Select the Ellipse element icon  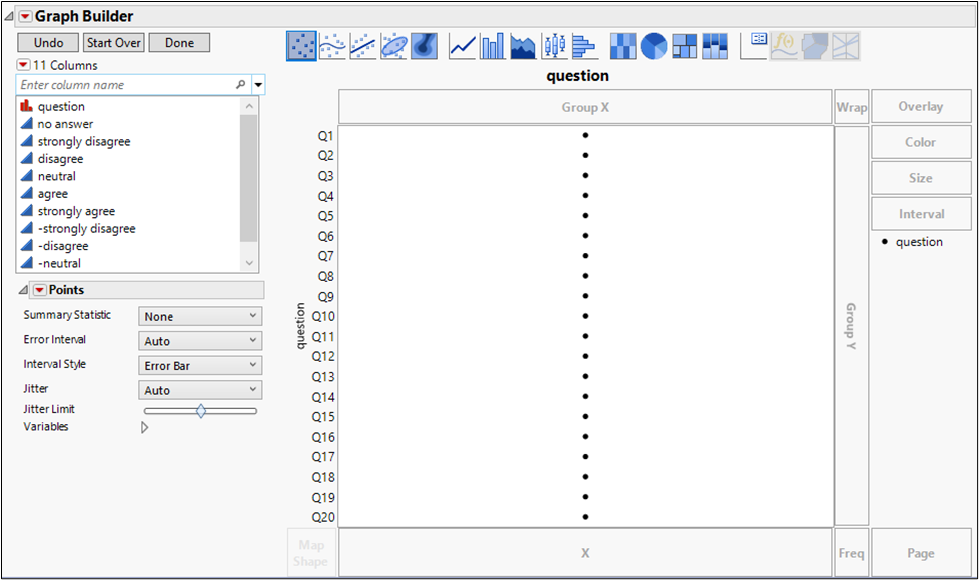pos(393,46)
